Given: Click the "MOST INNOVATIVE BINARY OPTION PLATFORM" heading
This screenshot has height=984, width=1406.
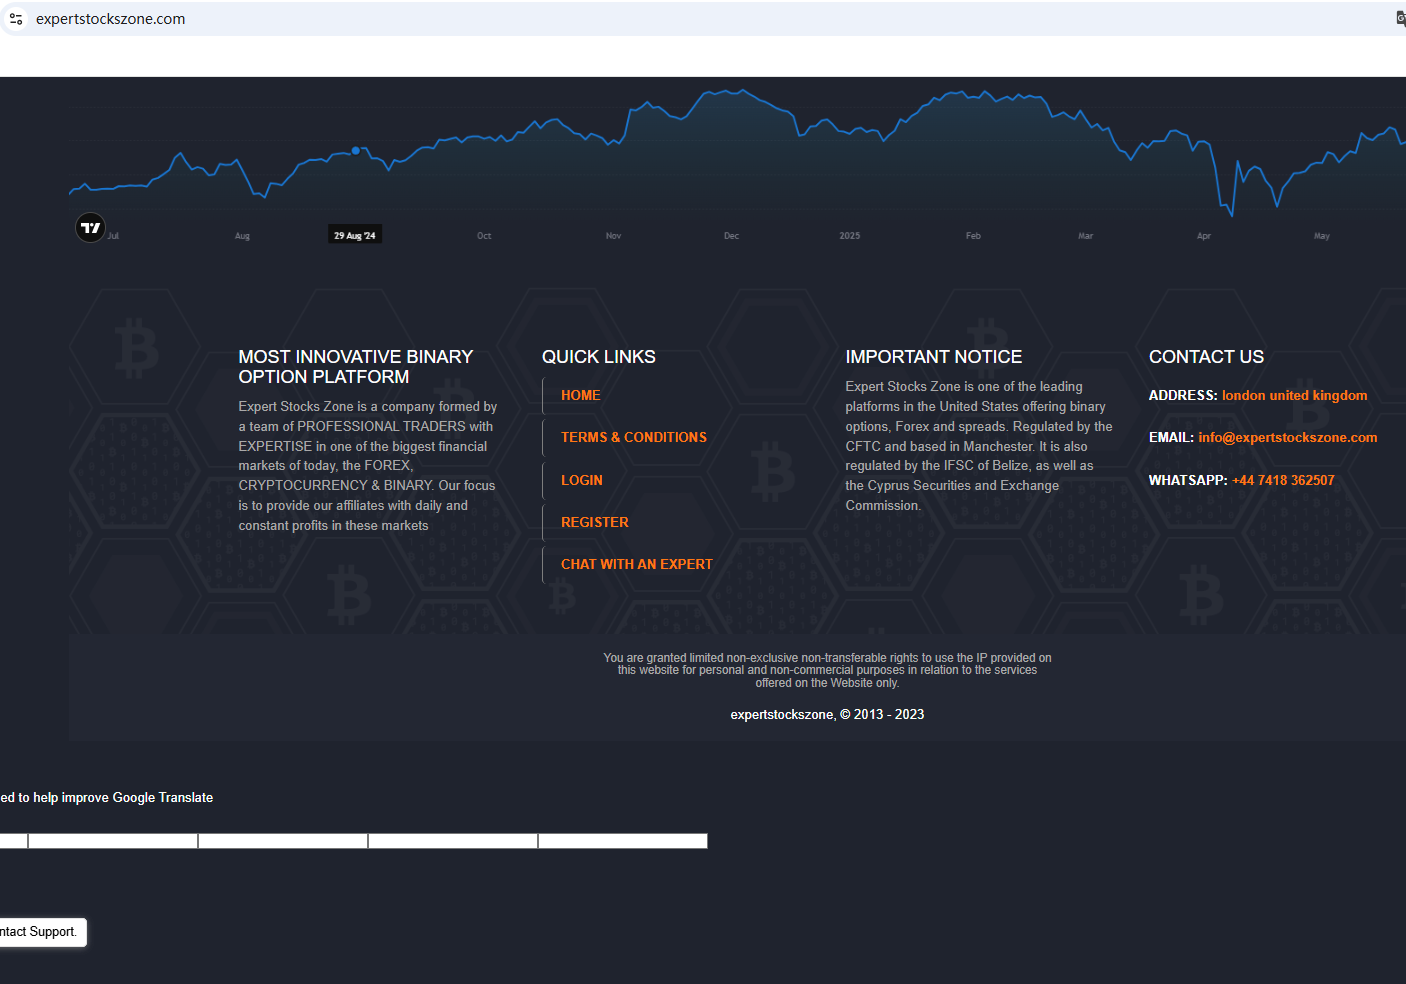Looking at the screenshot, I should tap(356, 367).
